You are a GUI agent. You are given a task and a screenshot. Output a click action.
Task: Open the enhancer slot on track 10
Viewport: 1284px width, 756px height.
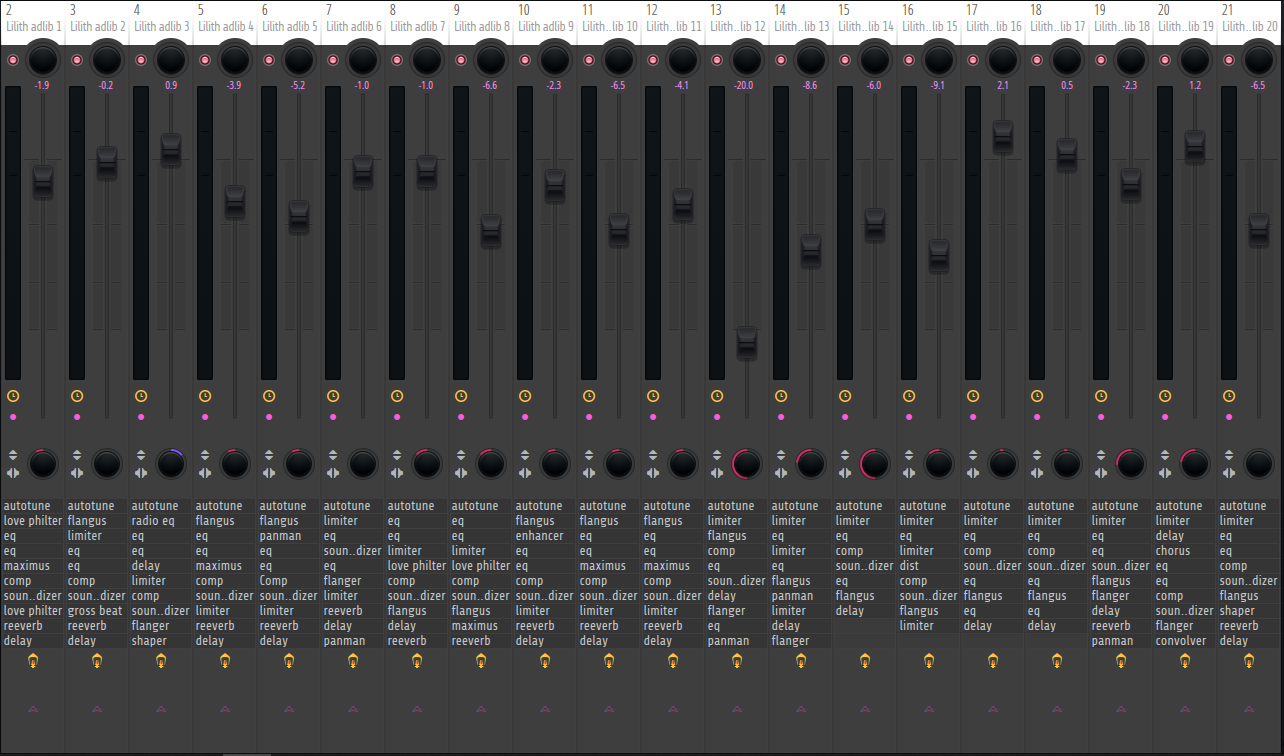(x=545, y=536)
